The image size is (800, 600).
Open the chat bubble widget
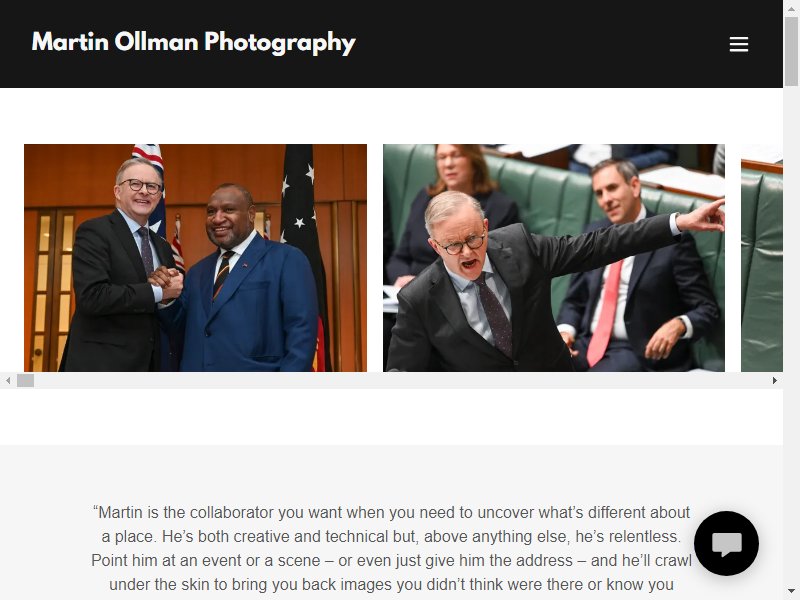click(x=726, y=543)
